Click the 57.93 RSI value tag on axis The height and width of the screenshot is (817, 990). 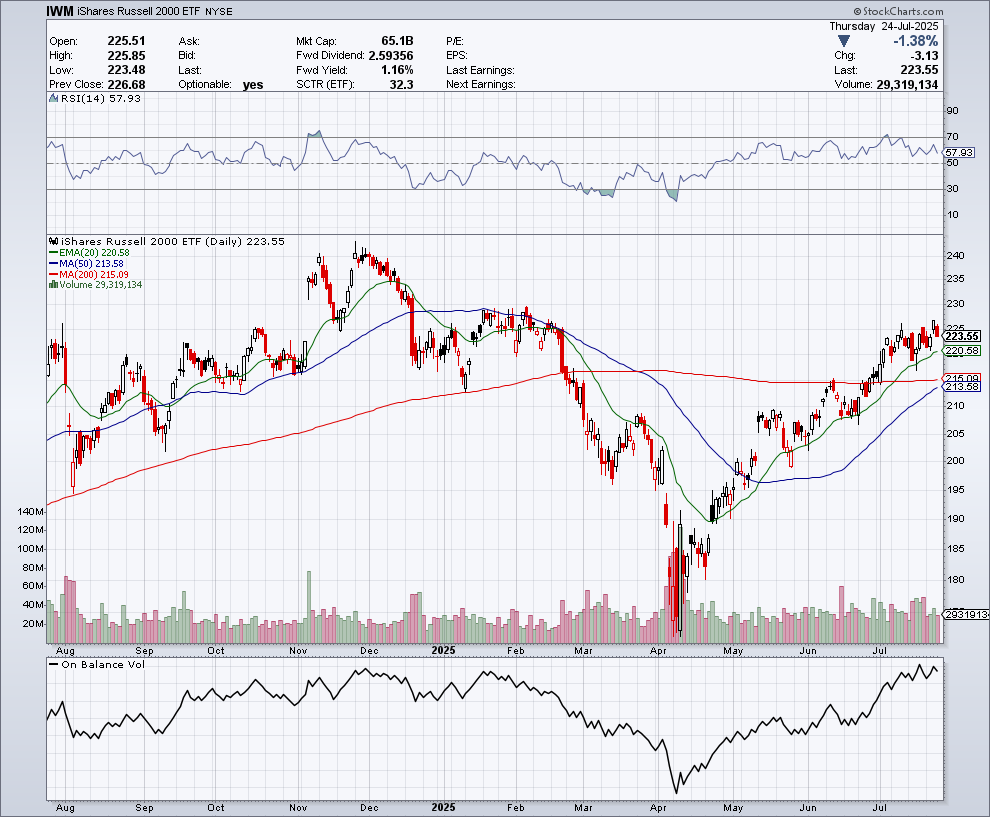pyautogui.click(x=960, y=152)
